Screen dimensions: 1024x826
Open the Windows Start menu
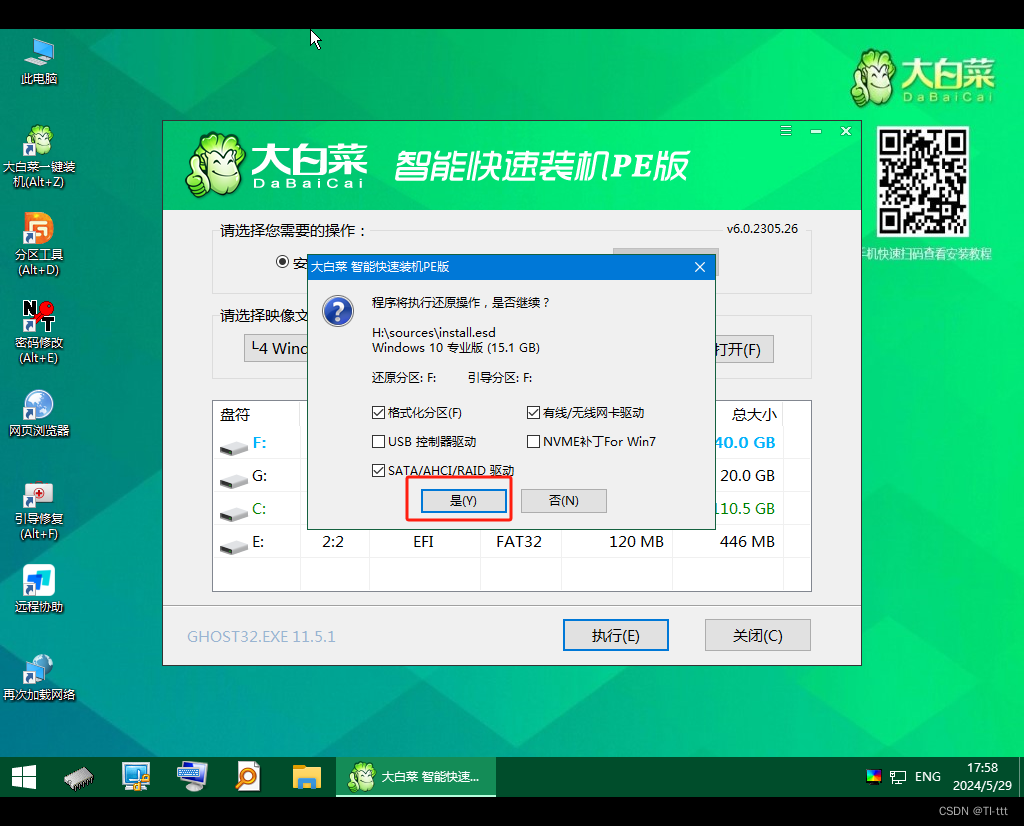click(x=22, y=776)
